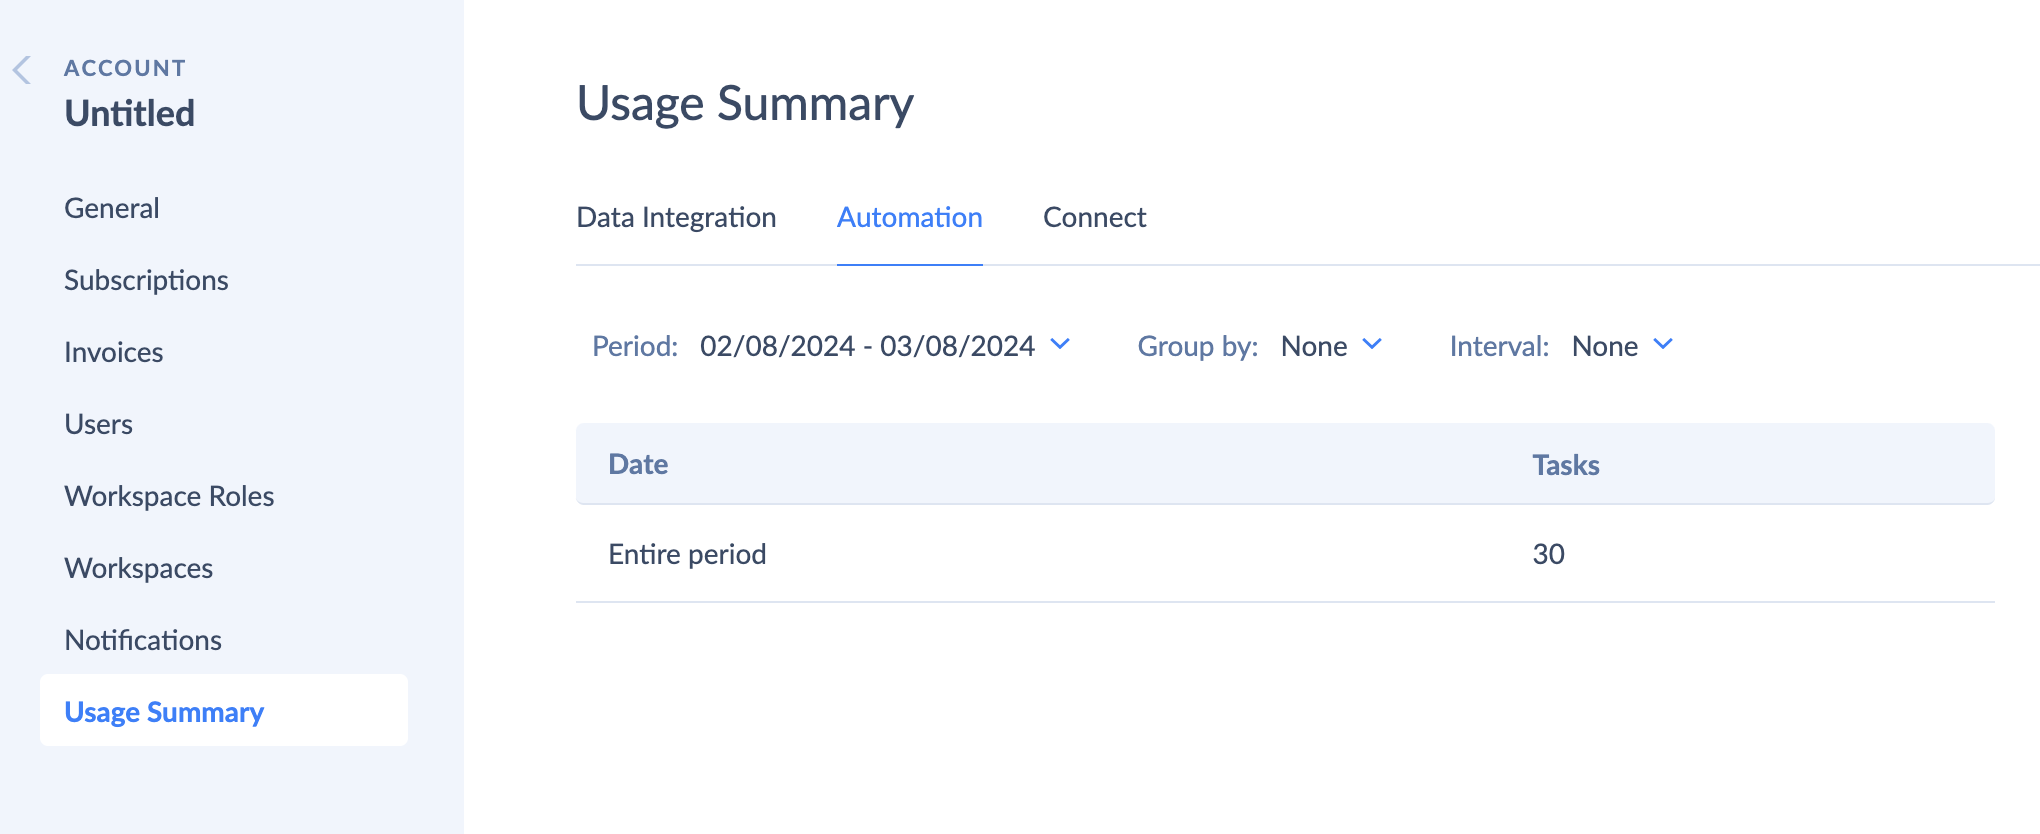Switch to Connect tab
Image resolution: width=2040 pixels, height=834 pixels.
point(1094,217)
